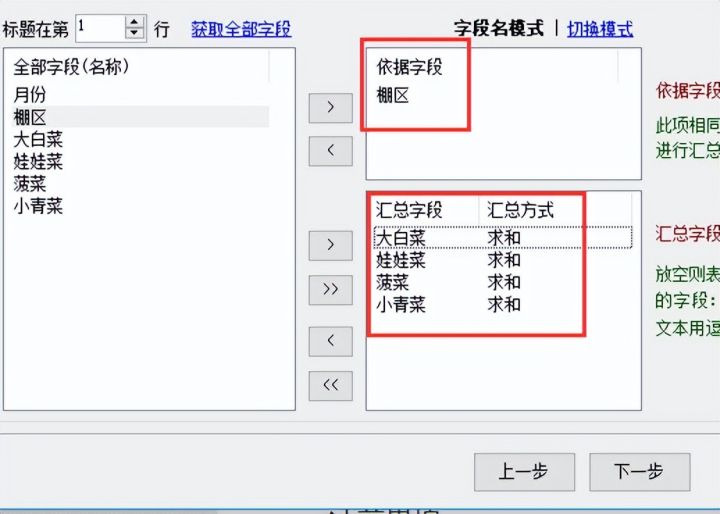Remove field from 依据字段 with < button

[331, 151]
